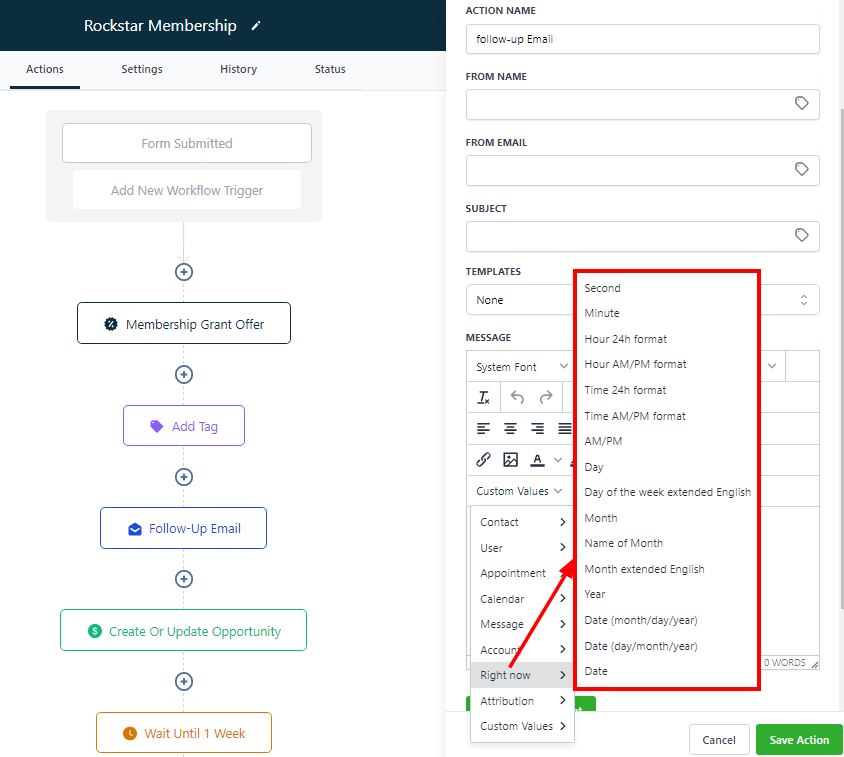Click the undo arrow in message toolbar
Viewport: 844px width, 757px height.
(x=517, y=397)
